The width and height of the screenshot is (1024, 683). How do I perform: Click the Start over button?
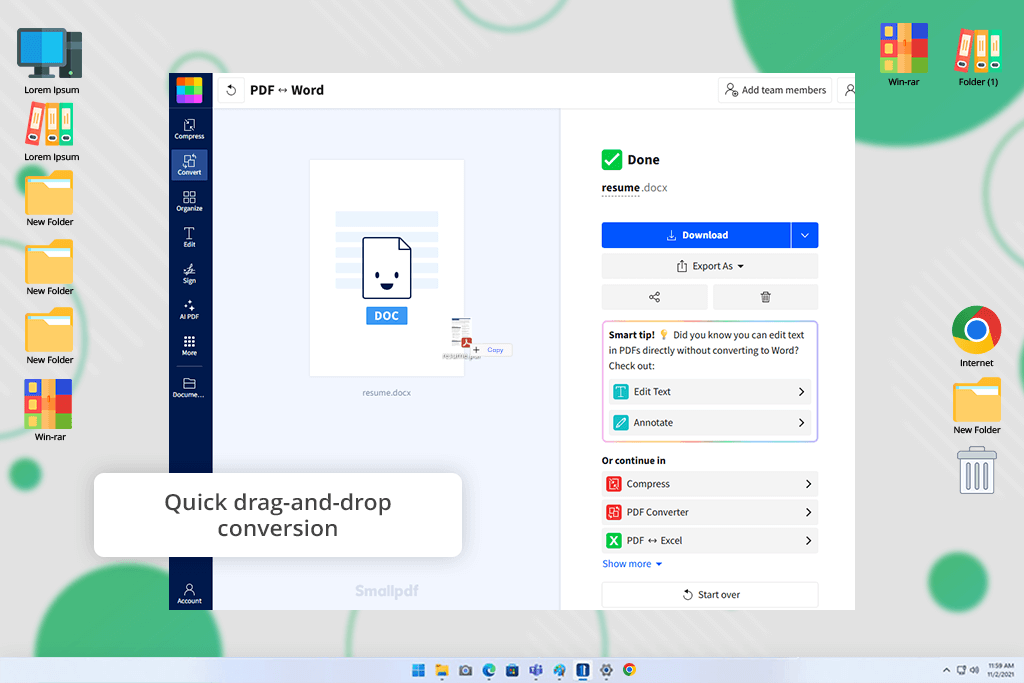pyautogui.click(x=710, y=595)
